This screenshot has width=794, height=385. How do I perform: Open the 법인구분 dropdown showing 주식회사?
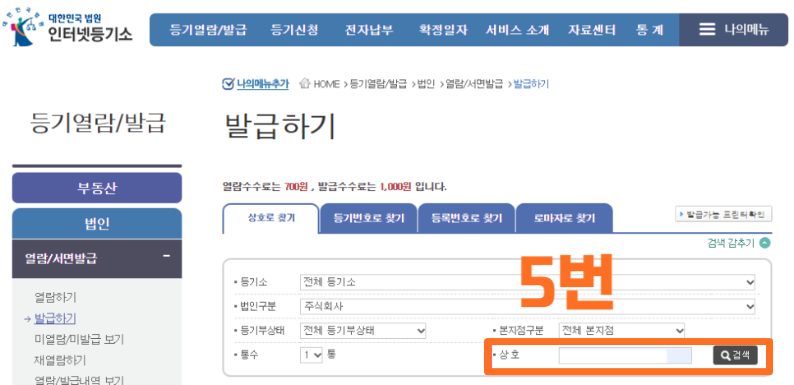(527, 306)
